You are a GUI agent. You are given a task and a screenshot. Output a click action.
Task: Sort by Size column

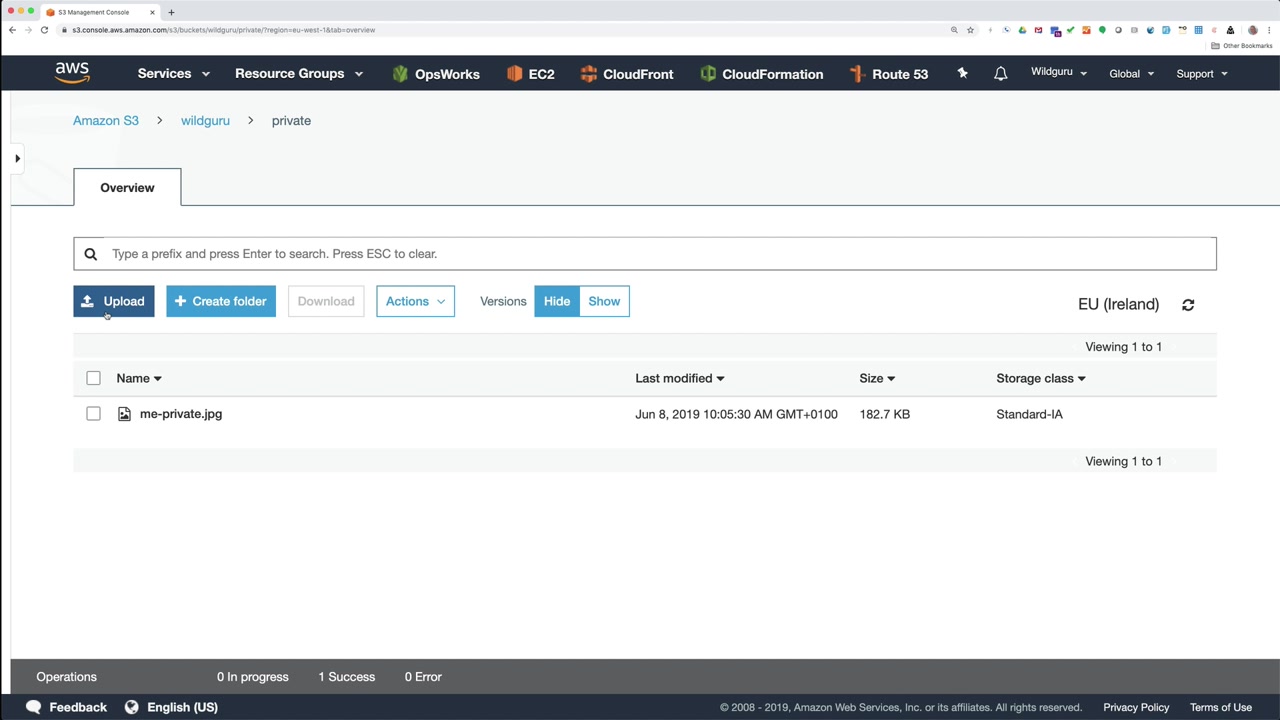[877, 378]
